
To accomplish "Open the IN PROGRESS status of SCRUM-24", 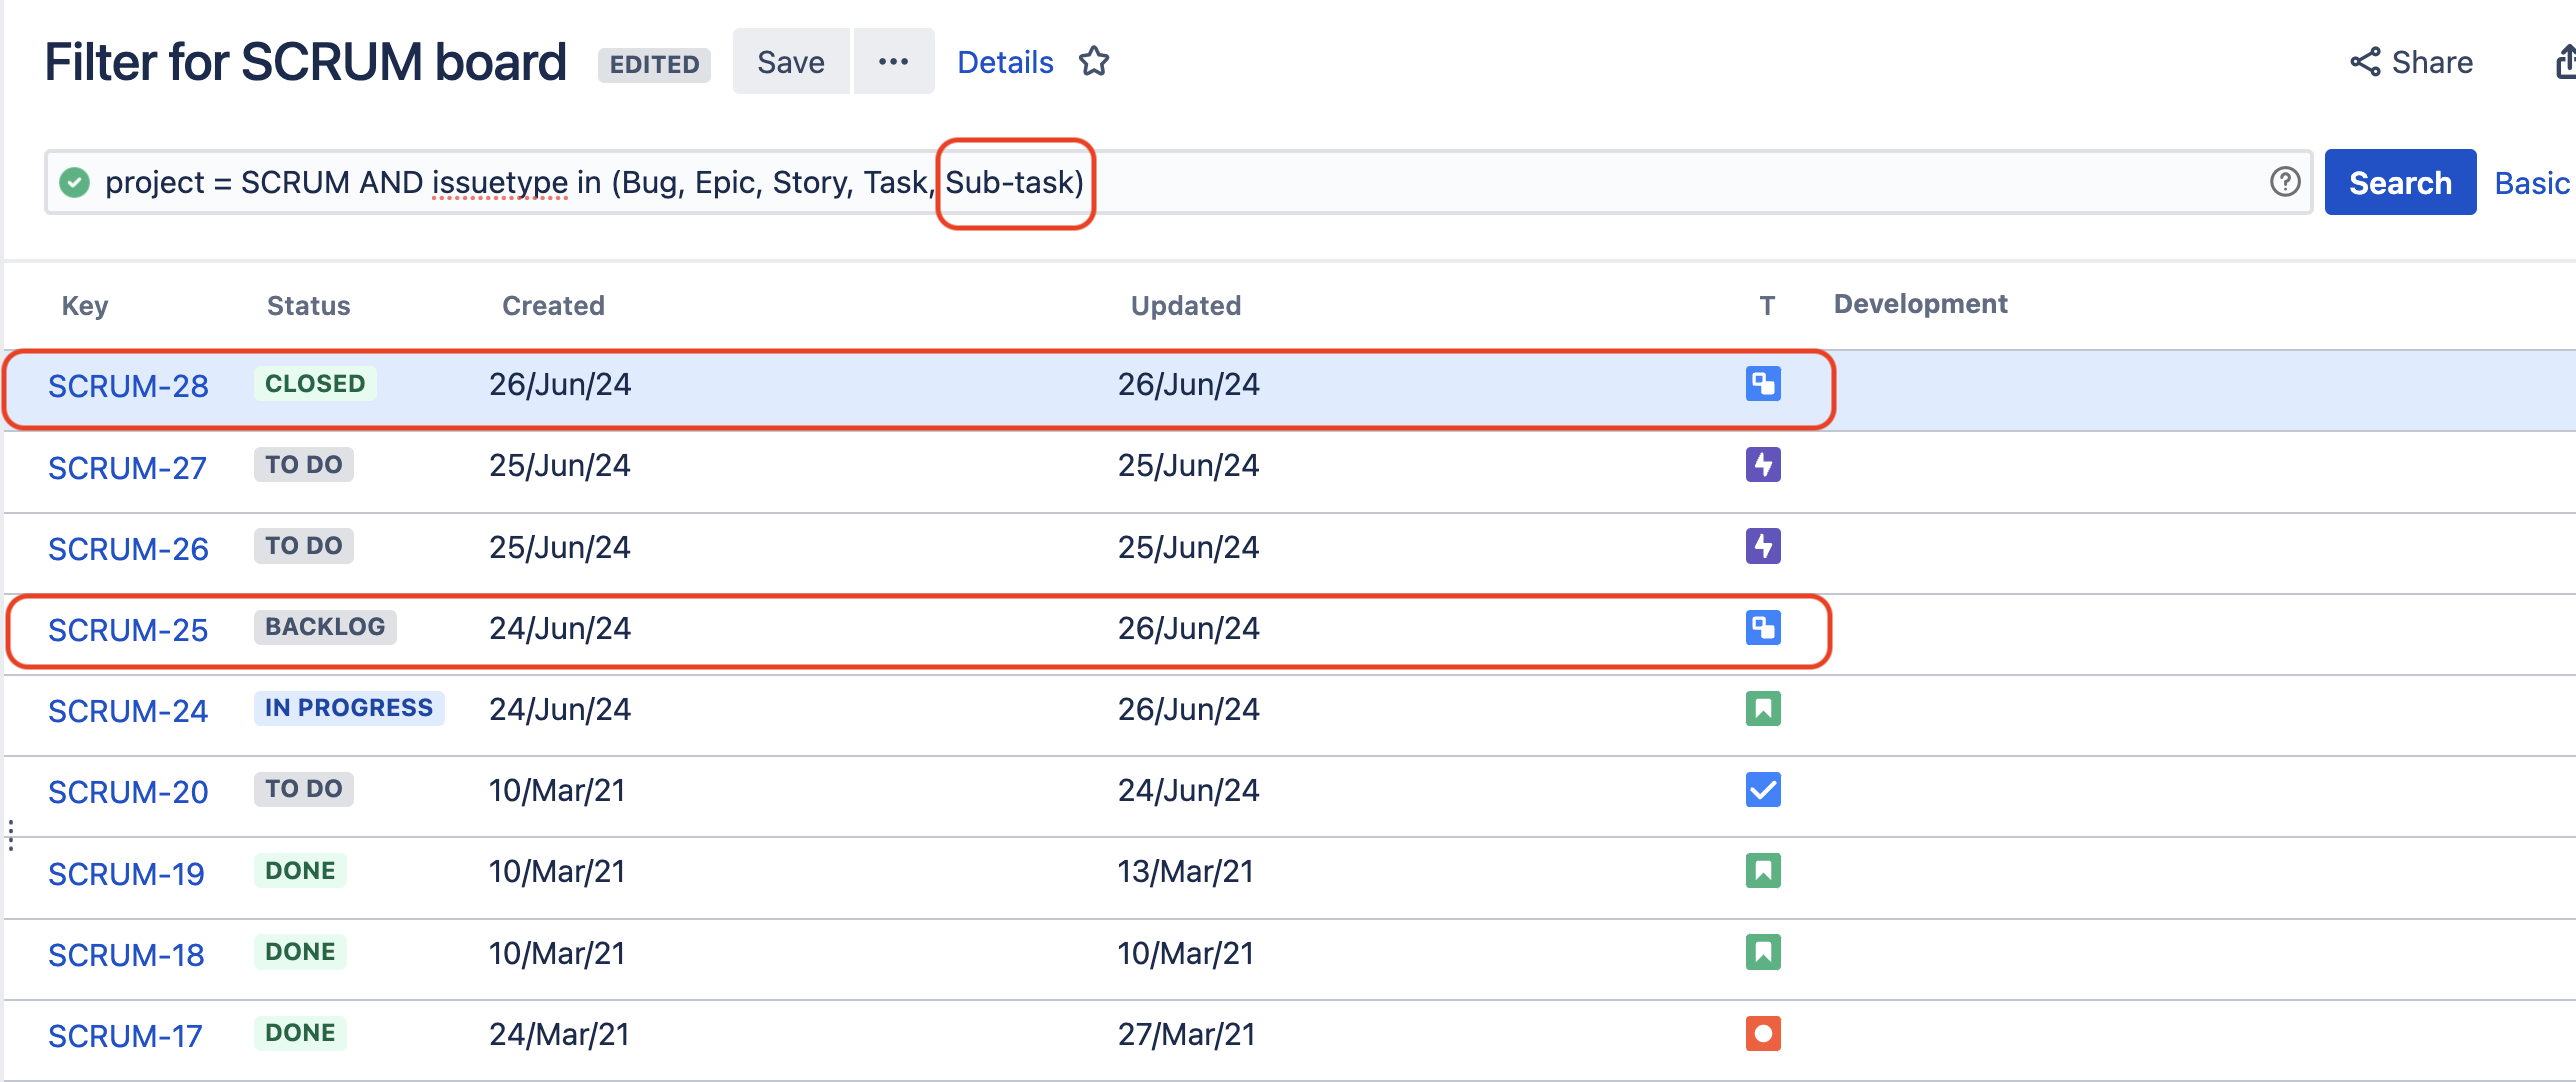I will coord(348,708).
